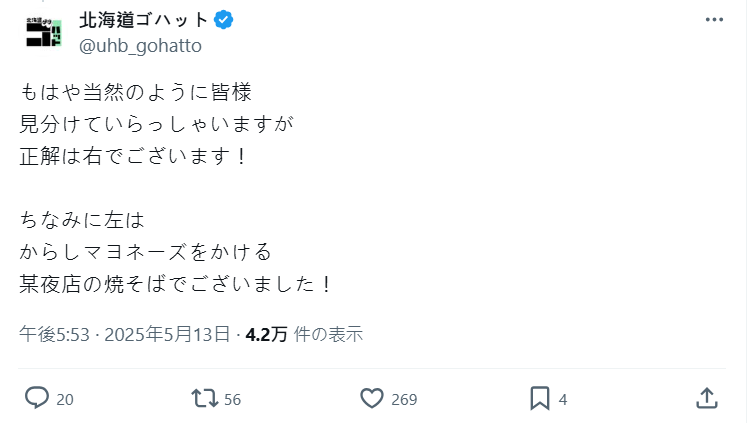This screenshot has height=423, width=751.
Task: Click the repost count 56
Action: (x=233, y=399)
